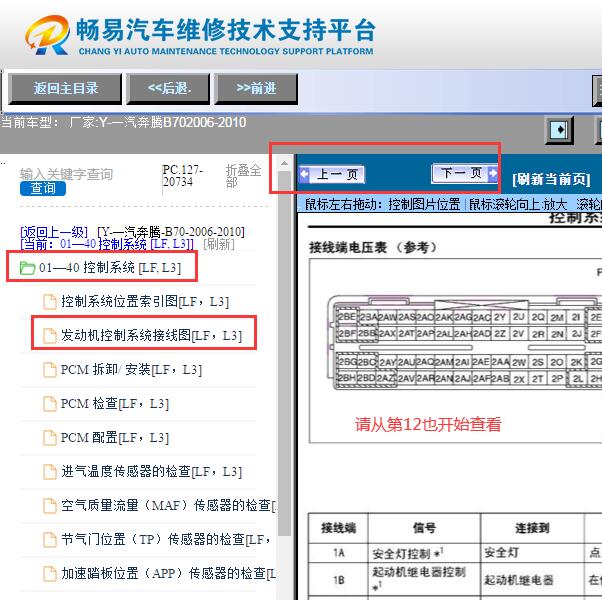The width and height of the screenshot is (602, 600).
Task: Click the PCM connector pinout diagram
Action: (x=465, y=343)
